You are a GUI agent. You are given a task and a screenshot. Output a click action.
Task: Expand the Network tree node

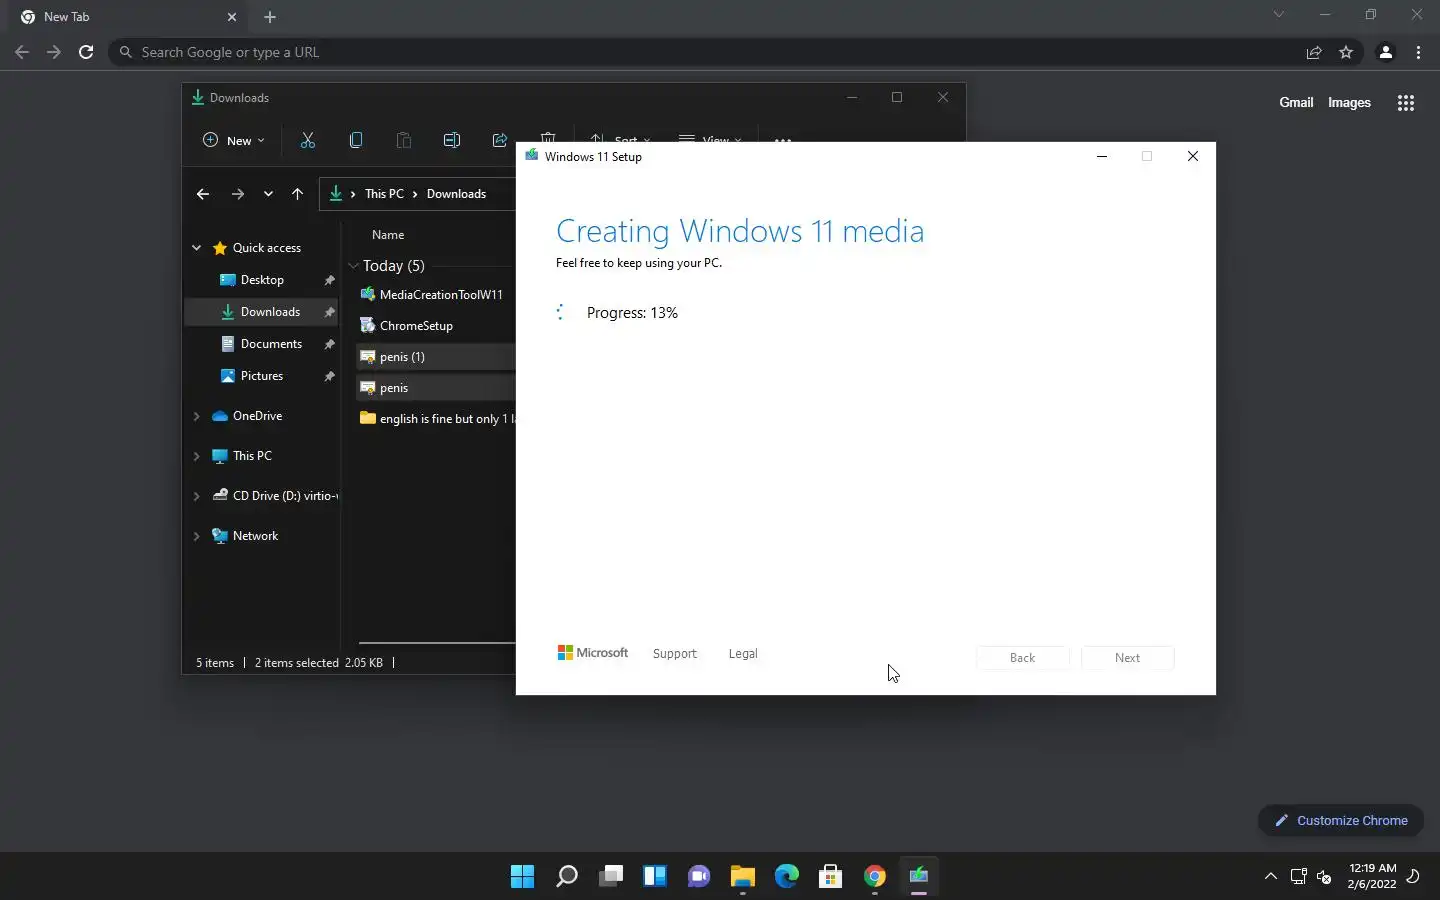pos(197,536)
